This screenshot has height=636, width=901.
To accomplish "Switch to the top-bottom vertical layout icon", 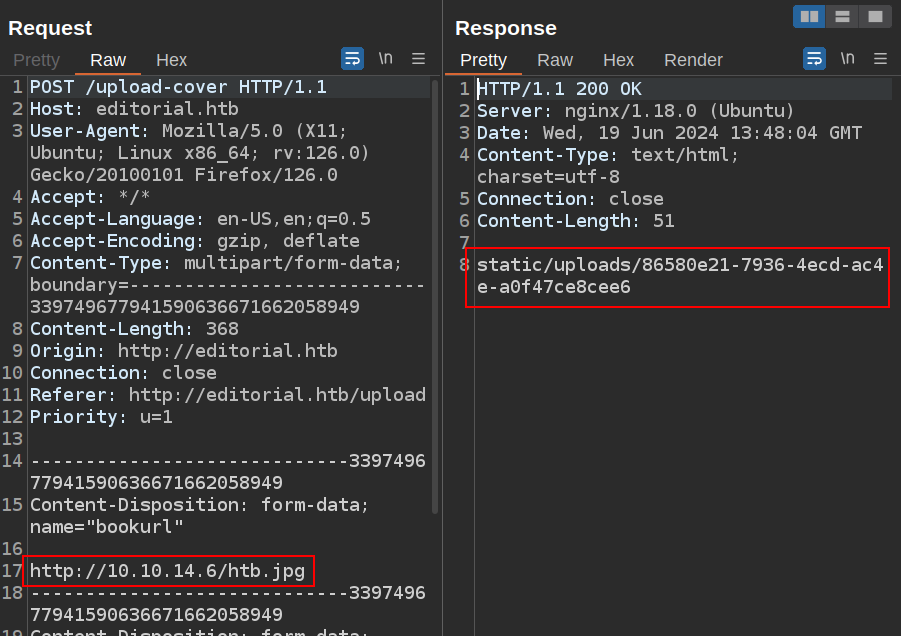I will coord(842,16).
